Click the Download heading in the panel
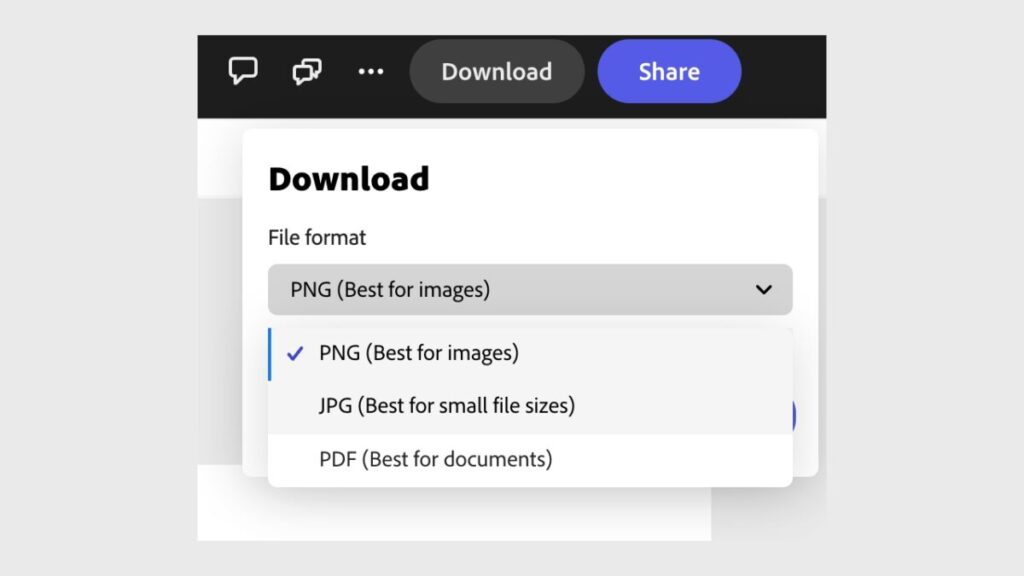This screenshot has height=576, width=1024. pyautogui.click(x=349, y=179)
